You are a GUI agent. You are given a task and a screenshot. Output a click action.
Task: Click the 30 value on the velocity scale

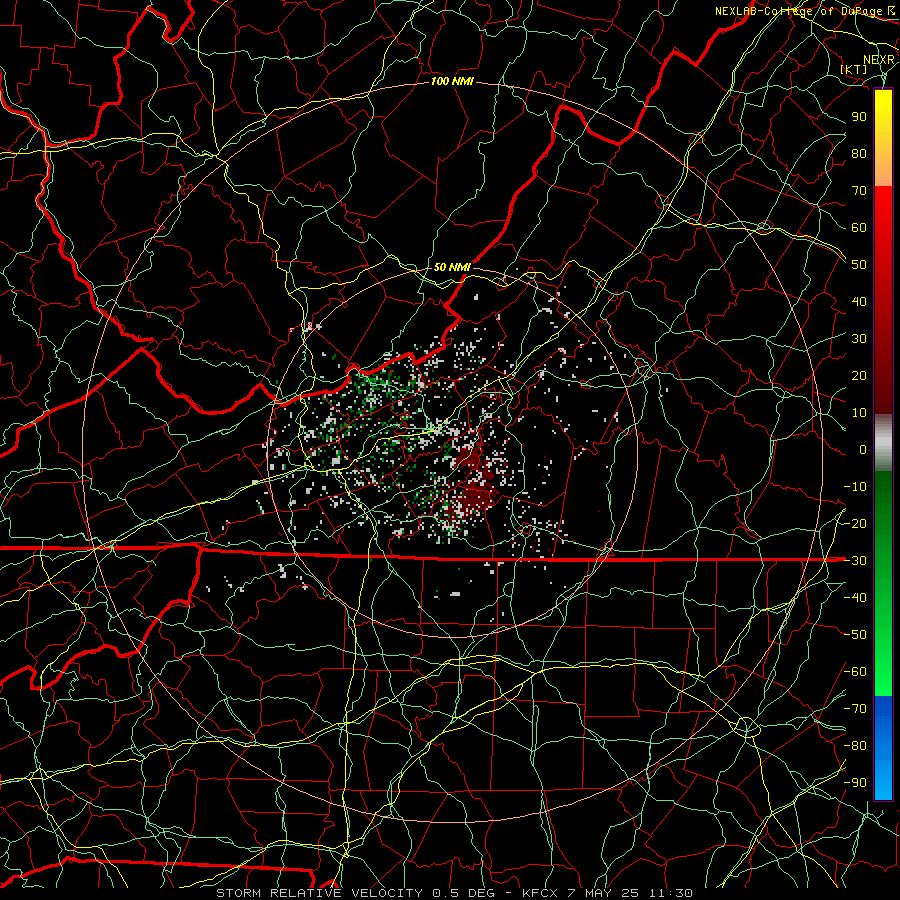tap(859, 339)
